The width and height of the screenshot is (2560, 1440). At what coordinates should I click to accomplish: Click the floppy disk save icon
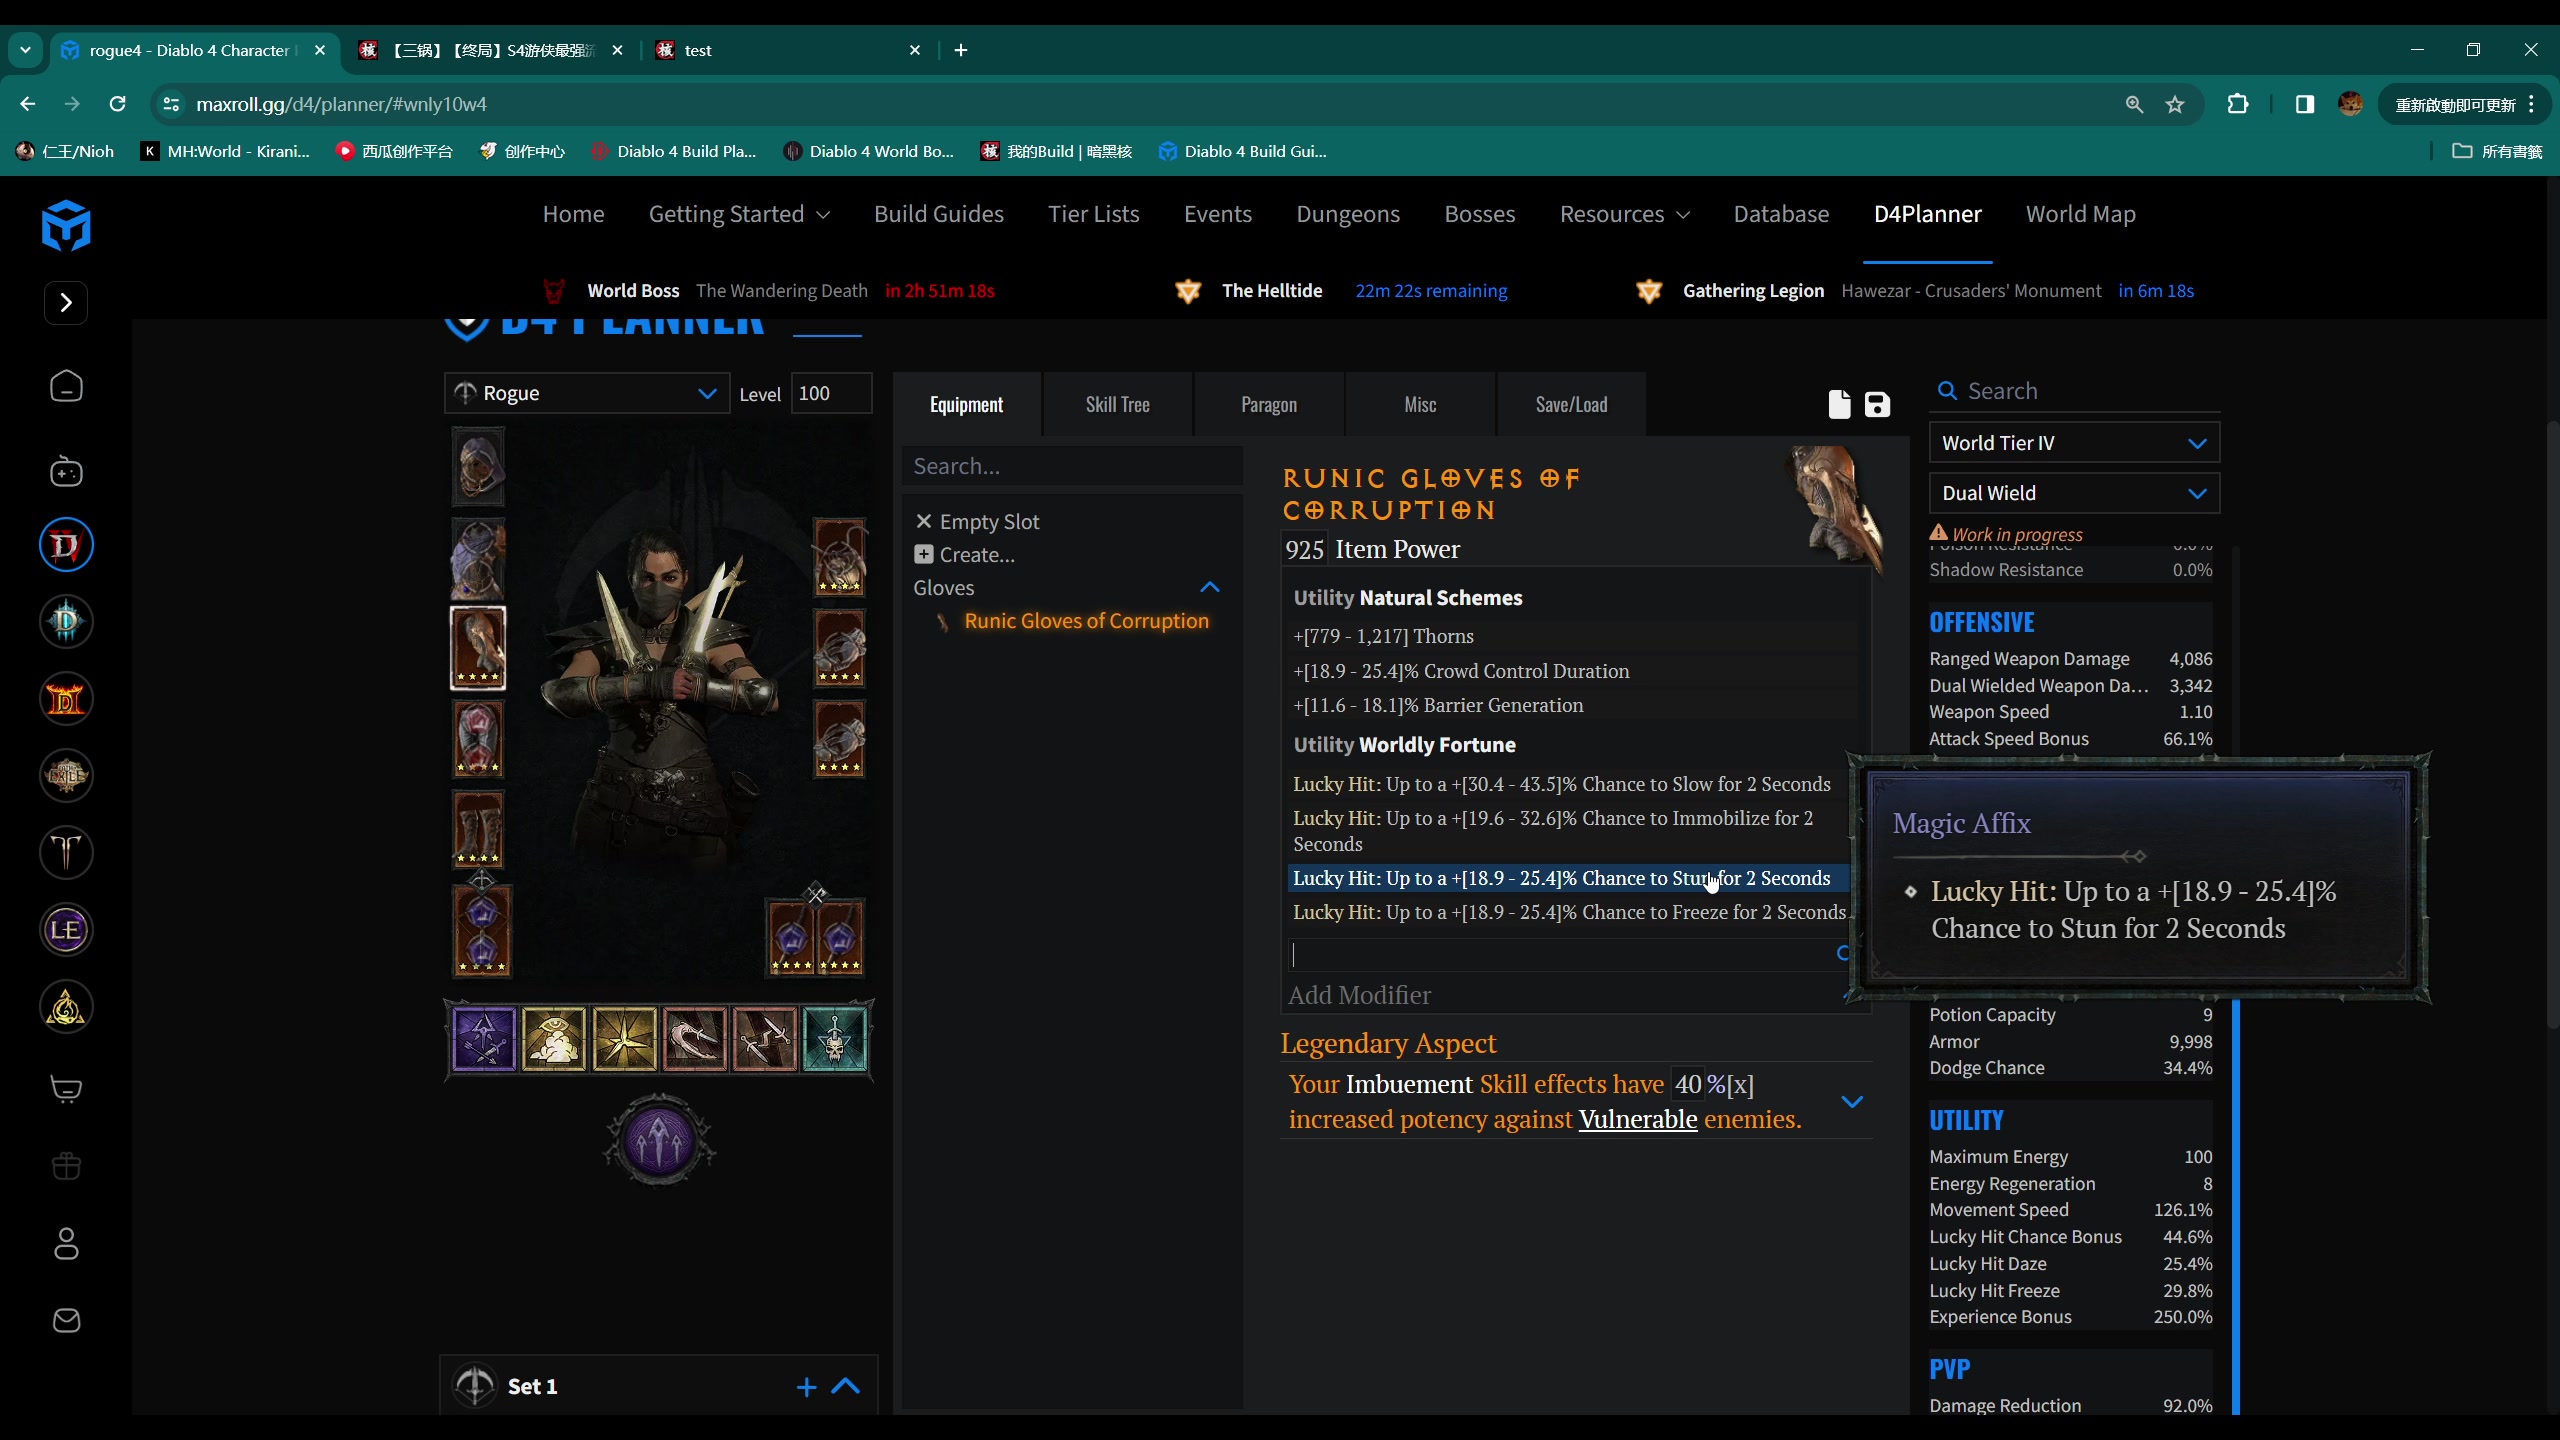pos(1877,404)
